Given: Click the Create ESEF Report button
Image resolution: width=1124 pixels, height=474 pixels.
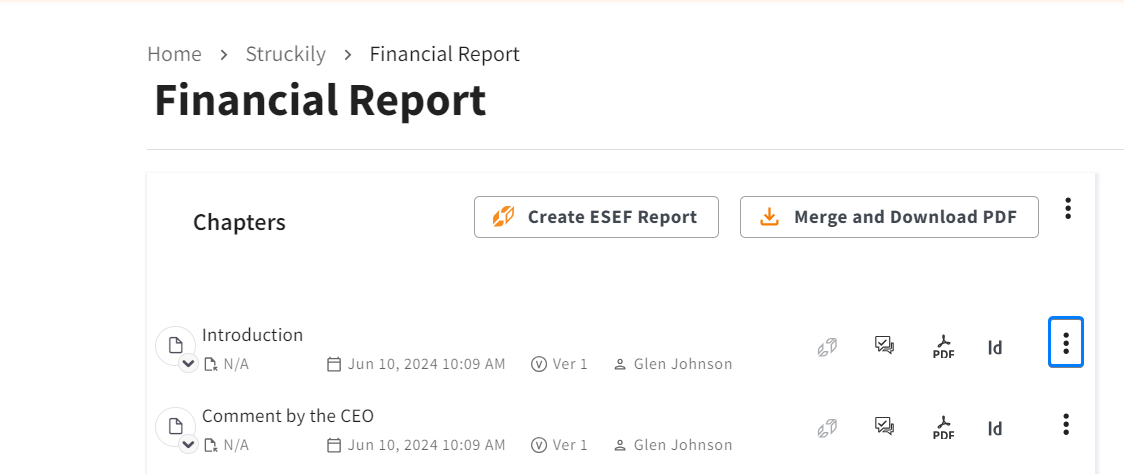Looking at the screenshot, I should point(596,217).
